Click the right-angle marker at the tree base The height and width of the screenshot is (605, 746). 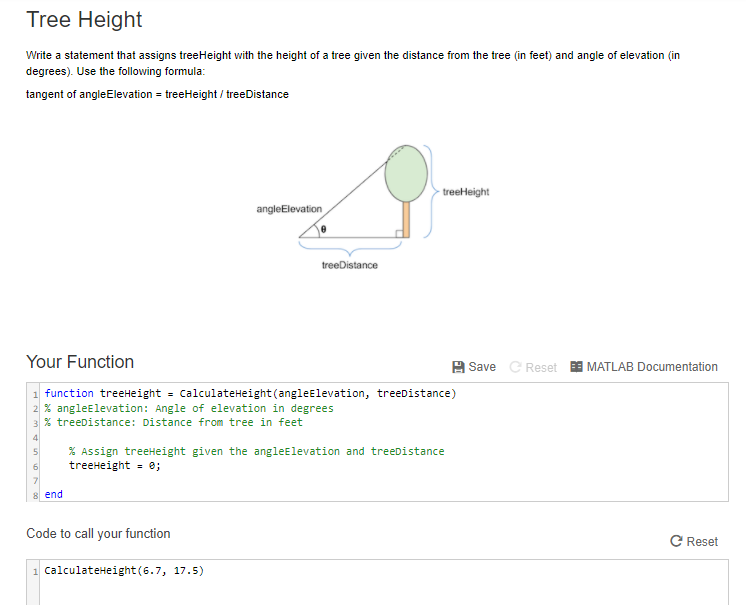[x=399, y=234]
